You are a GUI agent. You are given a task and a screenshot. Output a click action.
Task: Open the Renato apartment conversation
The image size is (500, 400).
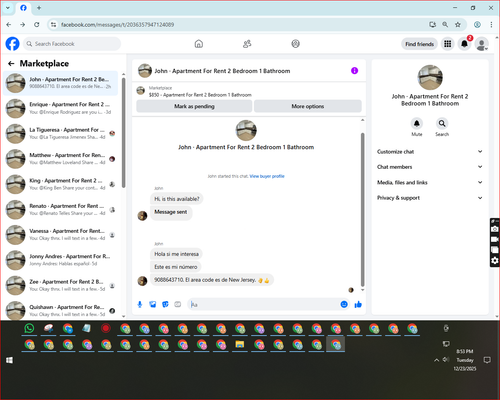[x=61, y=210]
